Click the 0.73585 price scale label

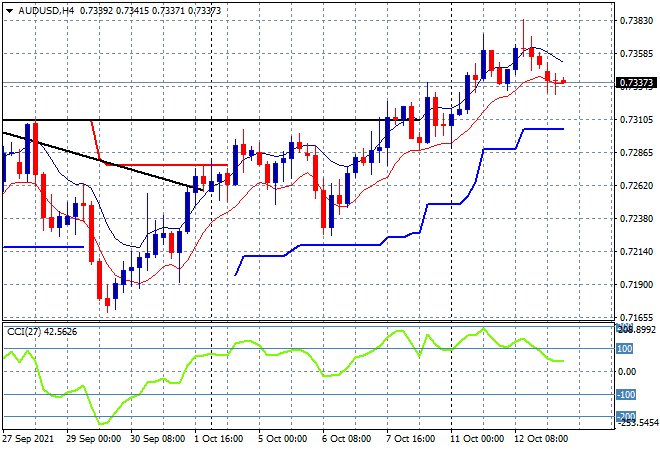click(636, 53)
